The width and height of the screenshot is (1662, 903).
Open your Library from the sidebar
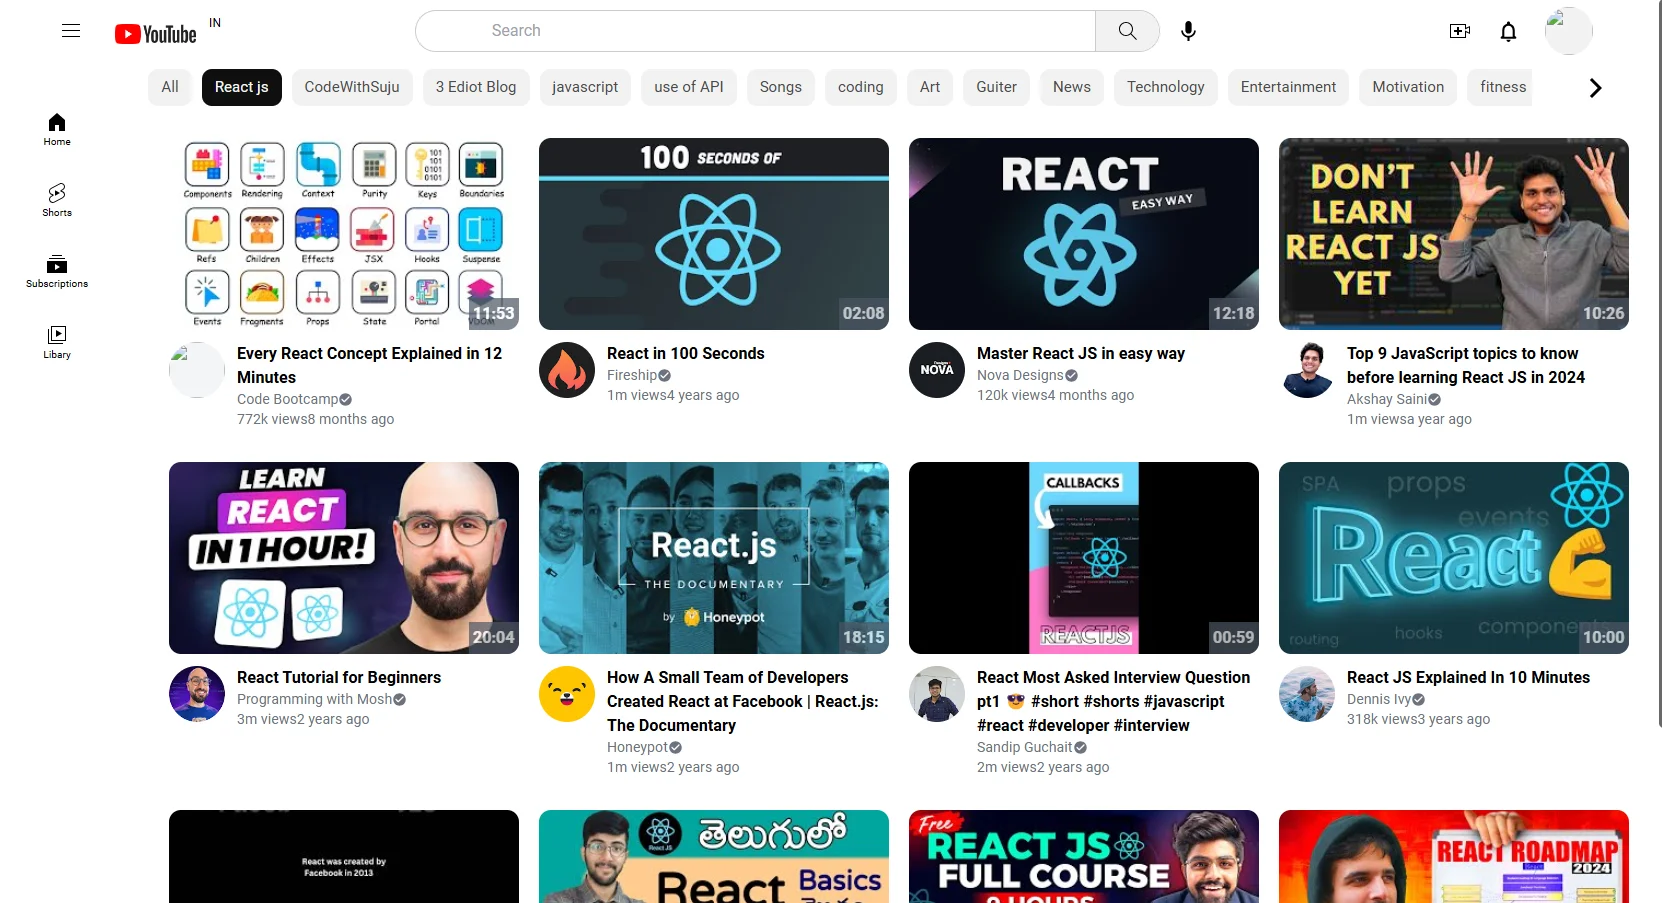click(x=56, y=342)
